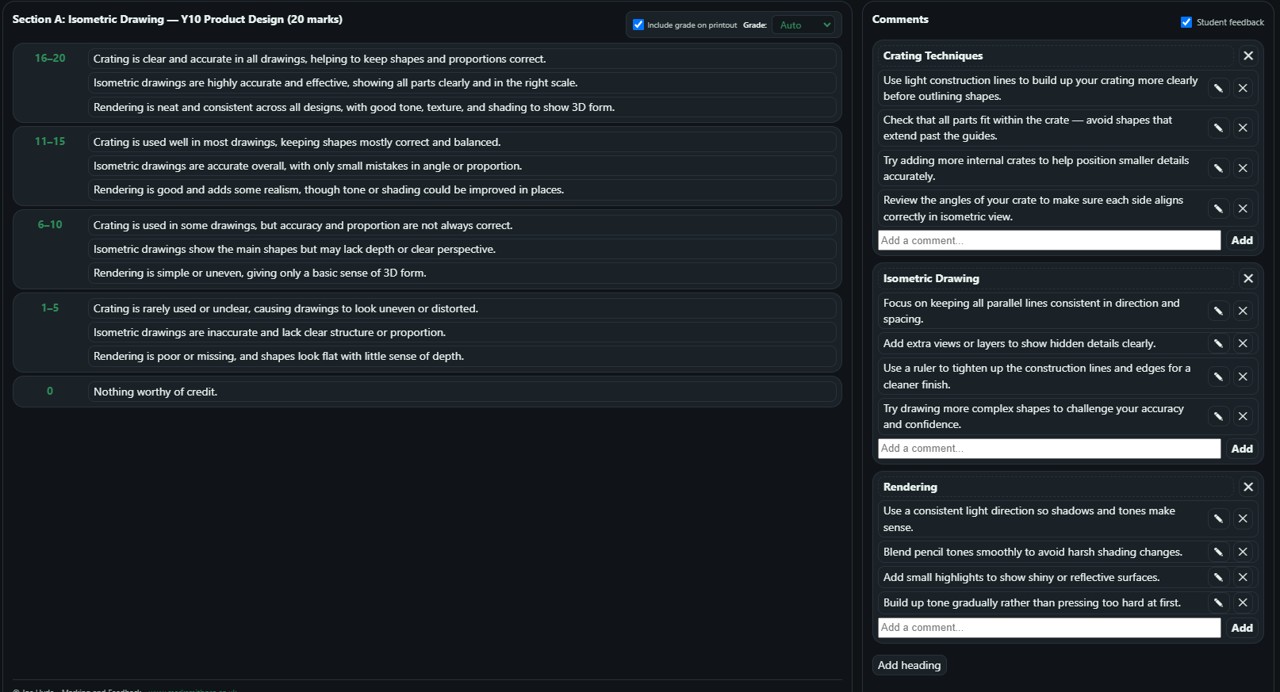Edit the 'Blend pencil tones smoothly' comment
The height and width of the screenshot is (692, 1280).
pos(1218,552)
